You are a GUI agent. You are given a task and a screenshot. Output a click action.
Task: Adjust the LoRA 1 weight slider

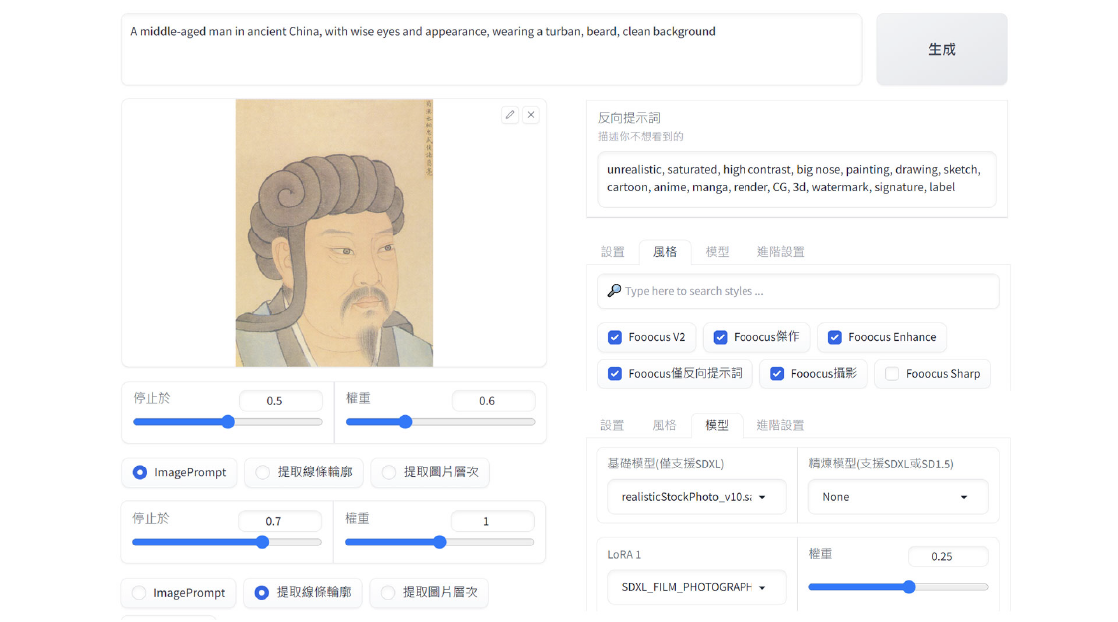pos(909,587)
